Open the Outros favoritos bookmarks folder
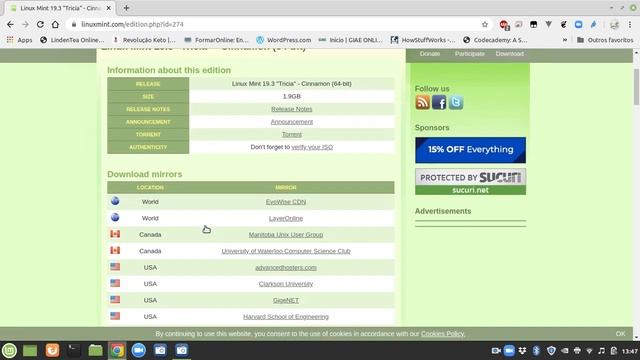This screenshot has width=640, height=360. [605, 40]
